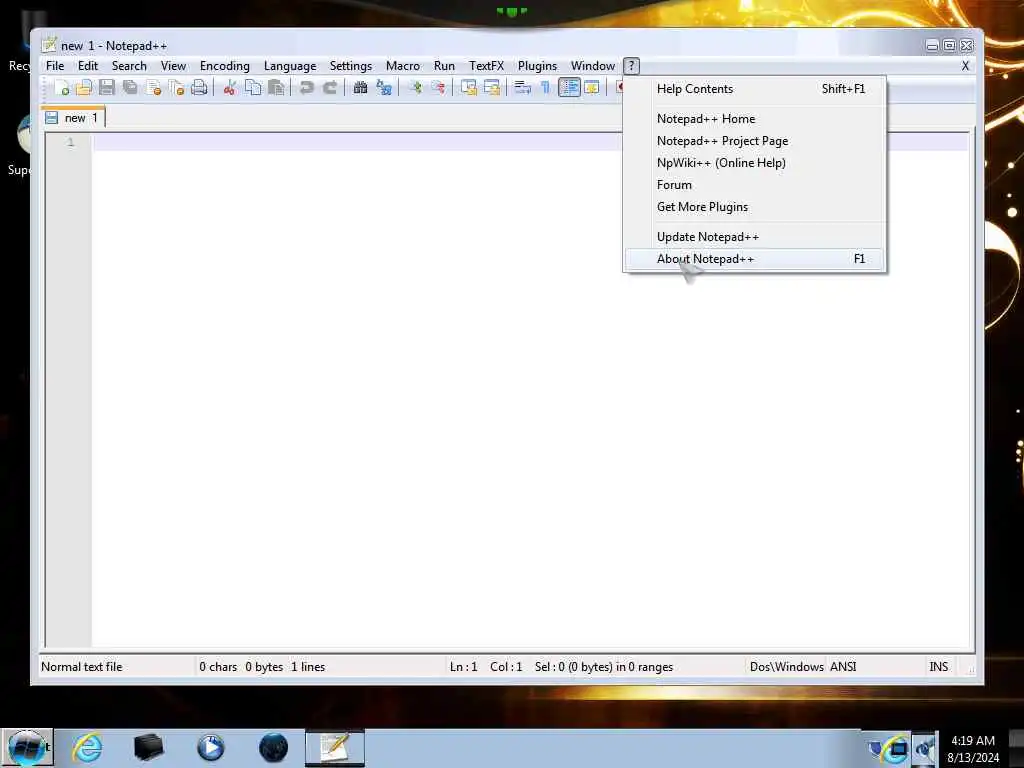Choose Notepad++ Project Page entry

[754, 141]
